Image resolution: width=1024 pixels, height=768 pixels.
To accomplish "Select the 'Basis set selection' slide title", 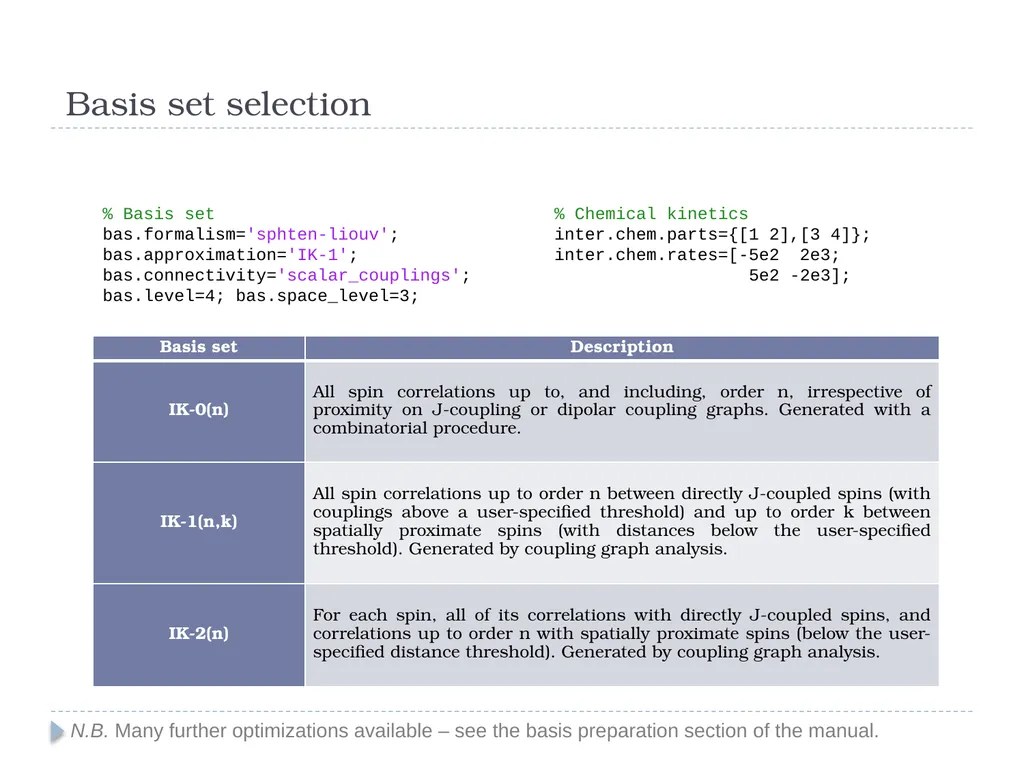I will point(218,104).
